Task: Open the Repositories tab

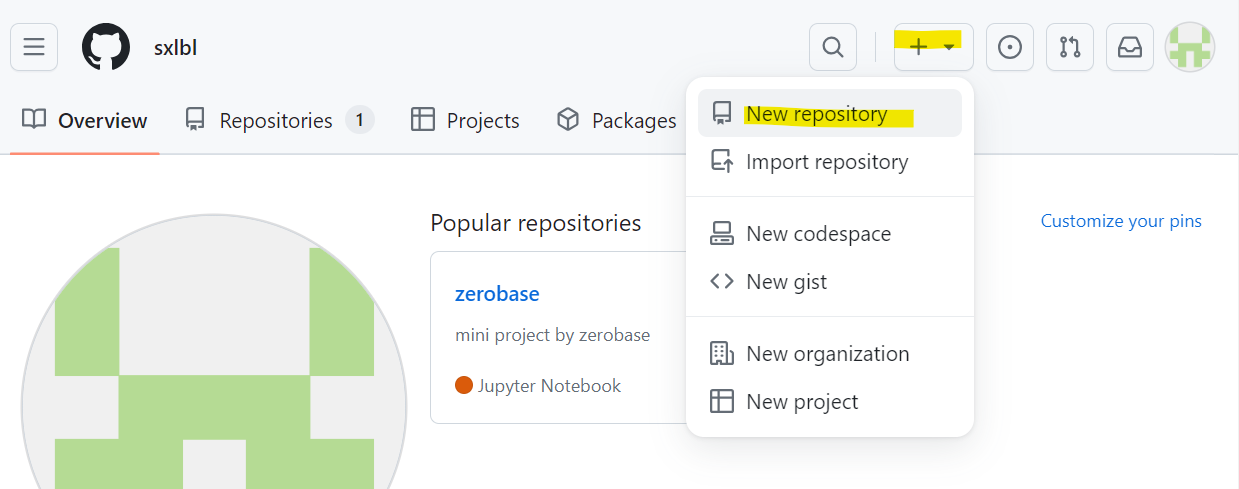Action: (278, 121)
